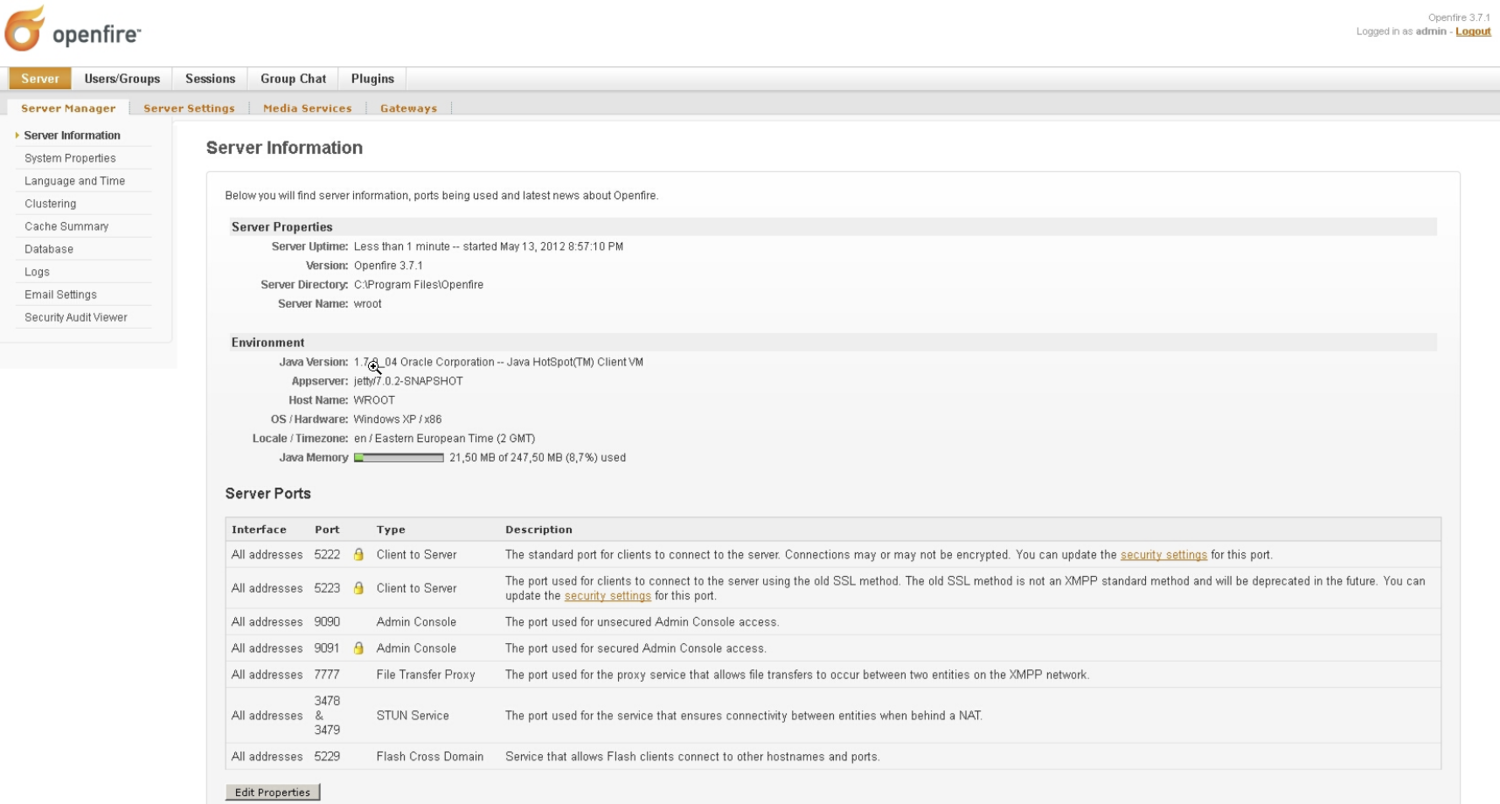
Task: Click the Java Memory usage bar
Action: (399, 458)
